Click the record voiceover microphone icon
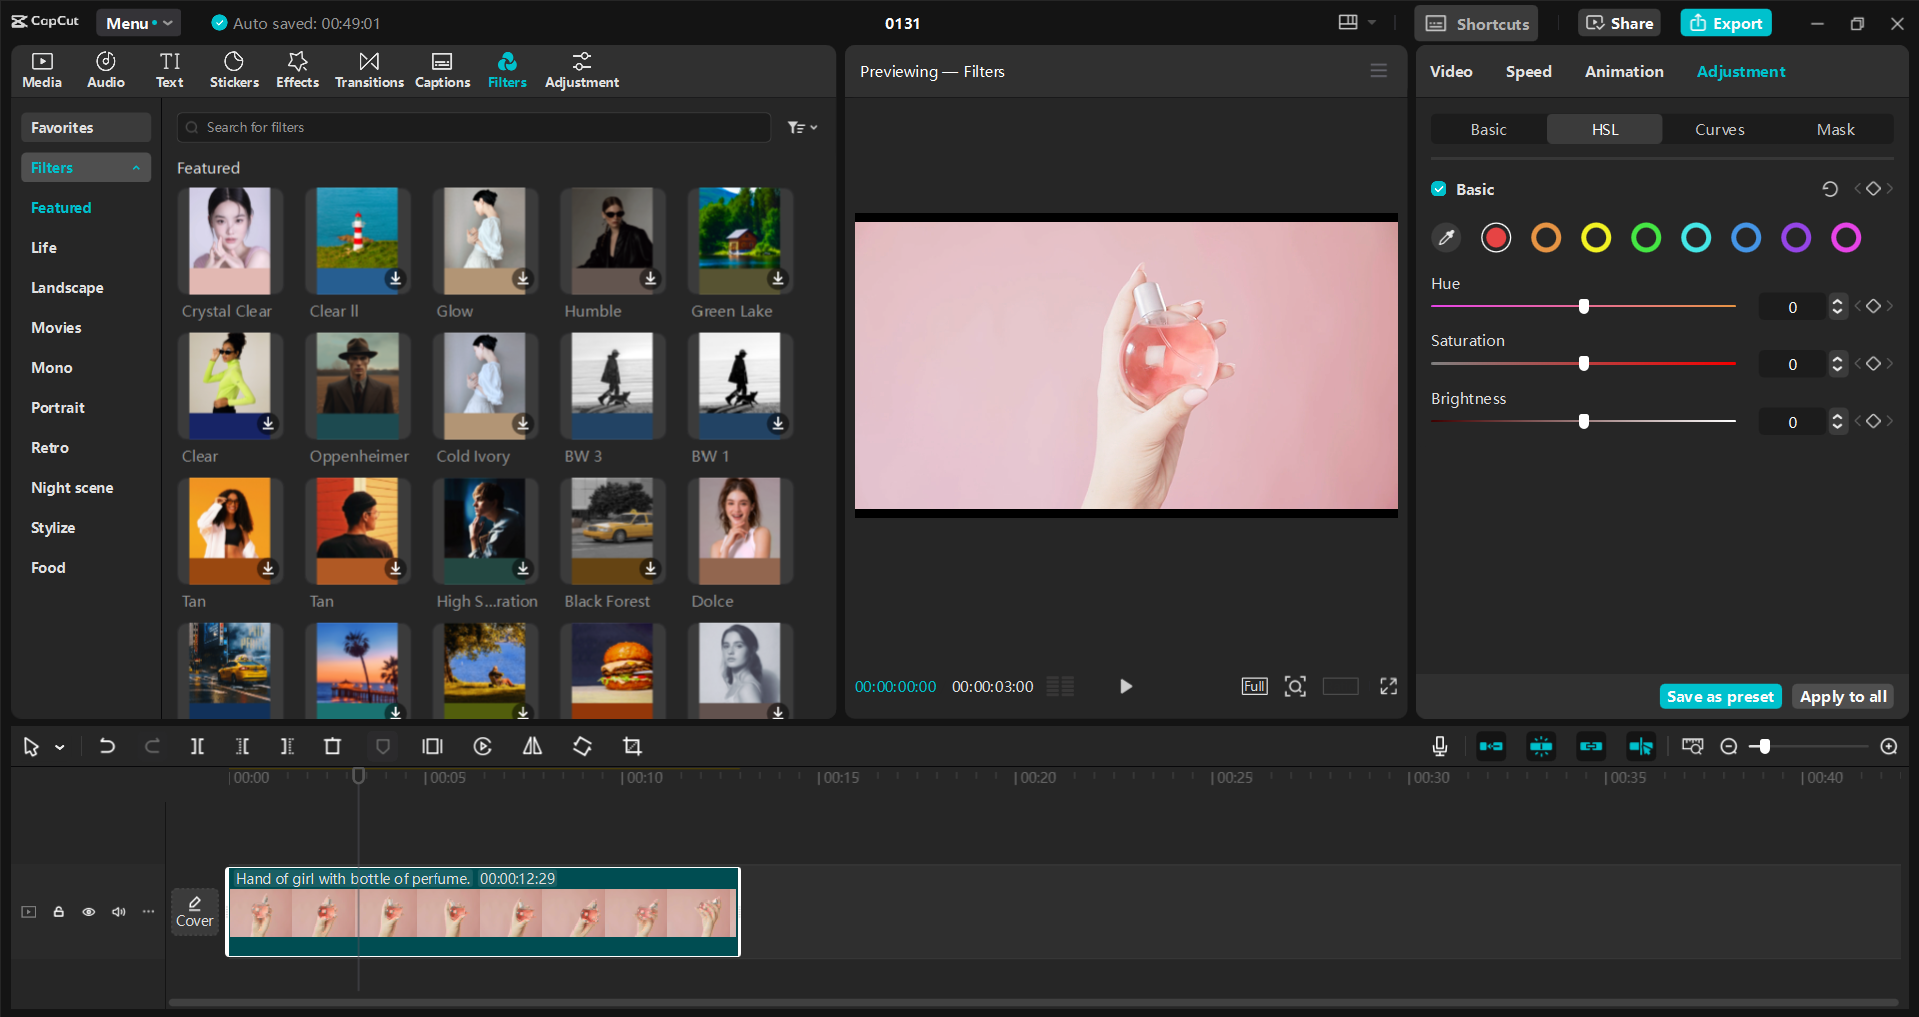The image size is (1919, 1017). click(x=1439, y=747)
